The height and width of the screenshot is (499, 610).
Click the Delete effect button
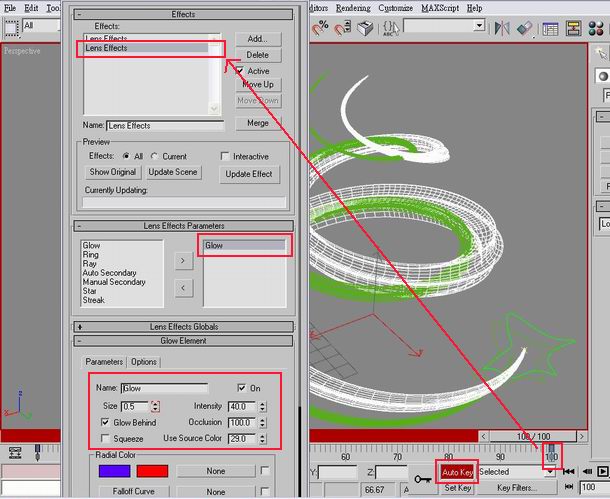pyautogui.click(x=258, y=55)
